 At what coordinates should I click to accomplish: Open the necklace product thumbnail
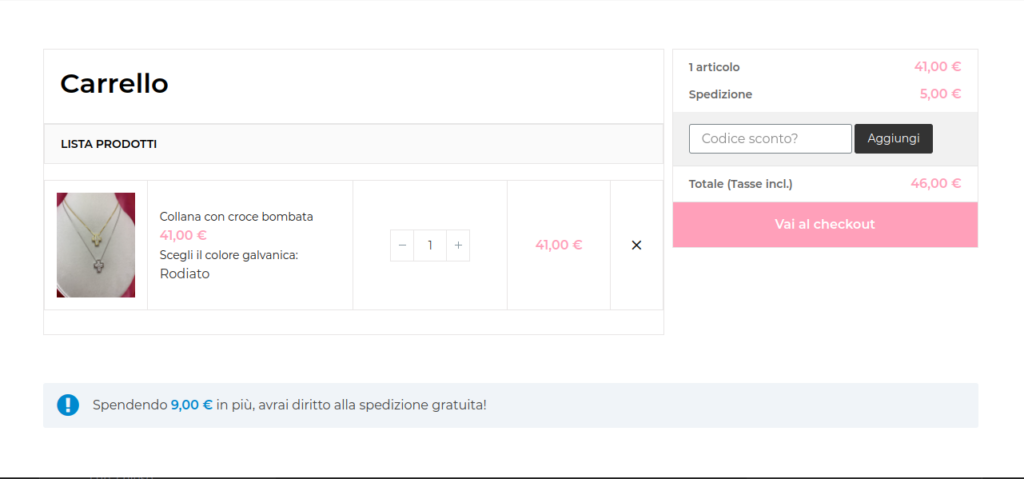96,245
